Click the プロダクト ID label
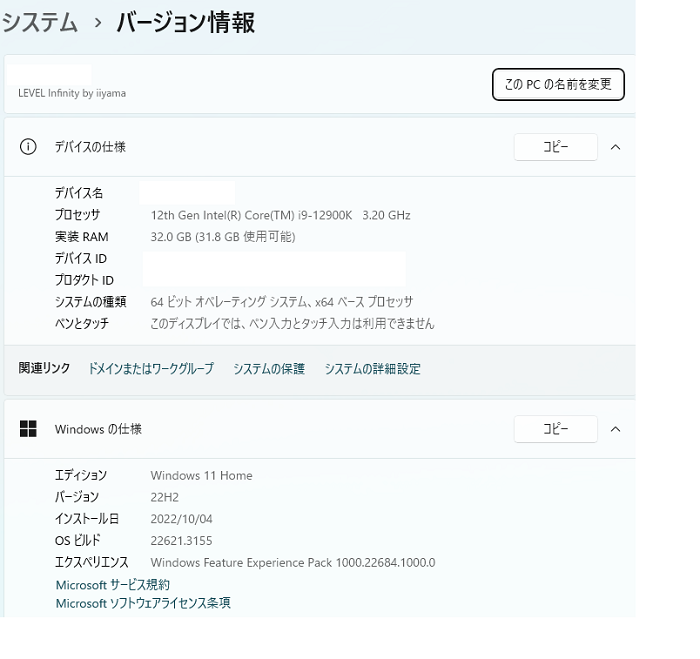700x659 pixels. point(84,280)
